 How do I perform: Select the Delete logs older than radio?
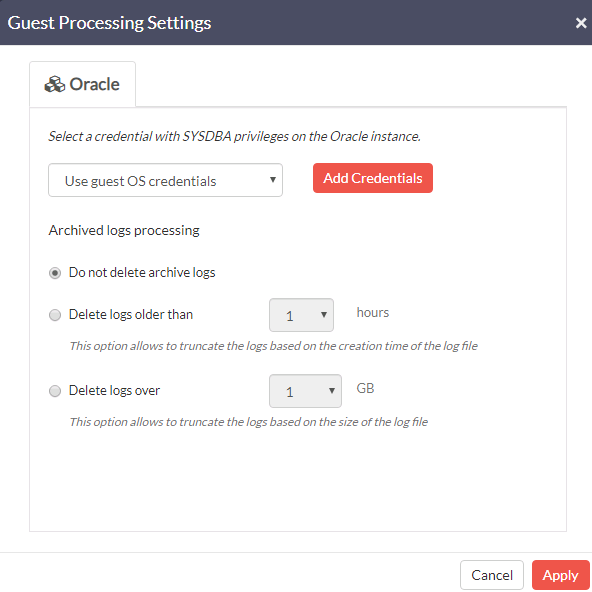(55, 315)
